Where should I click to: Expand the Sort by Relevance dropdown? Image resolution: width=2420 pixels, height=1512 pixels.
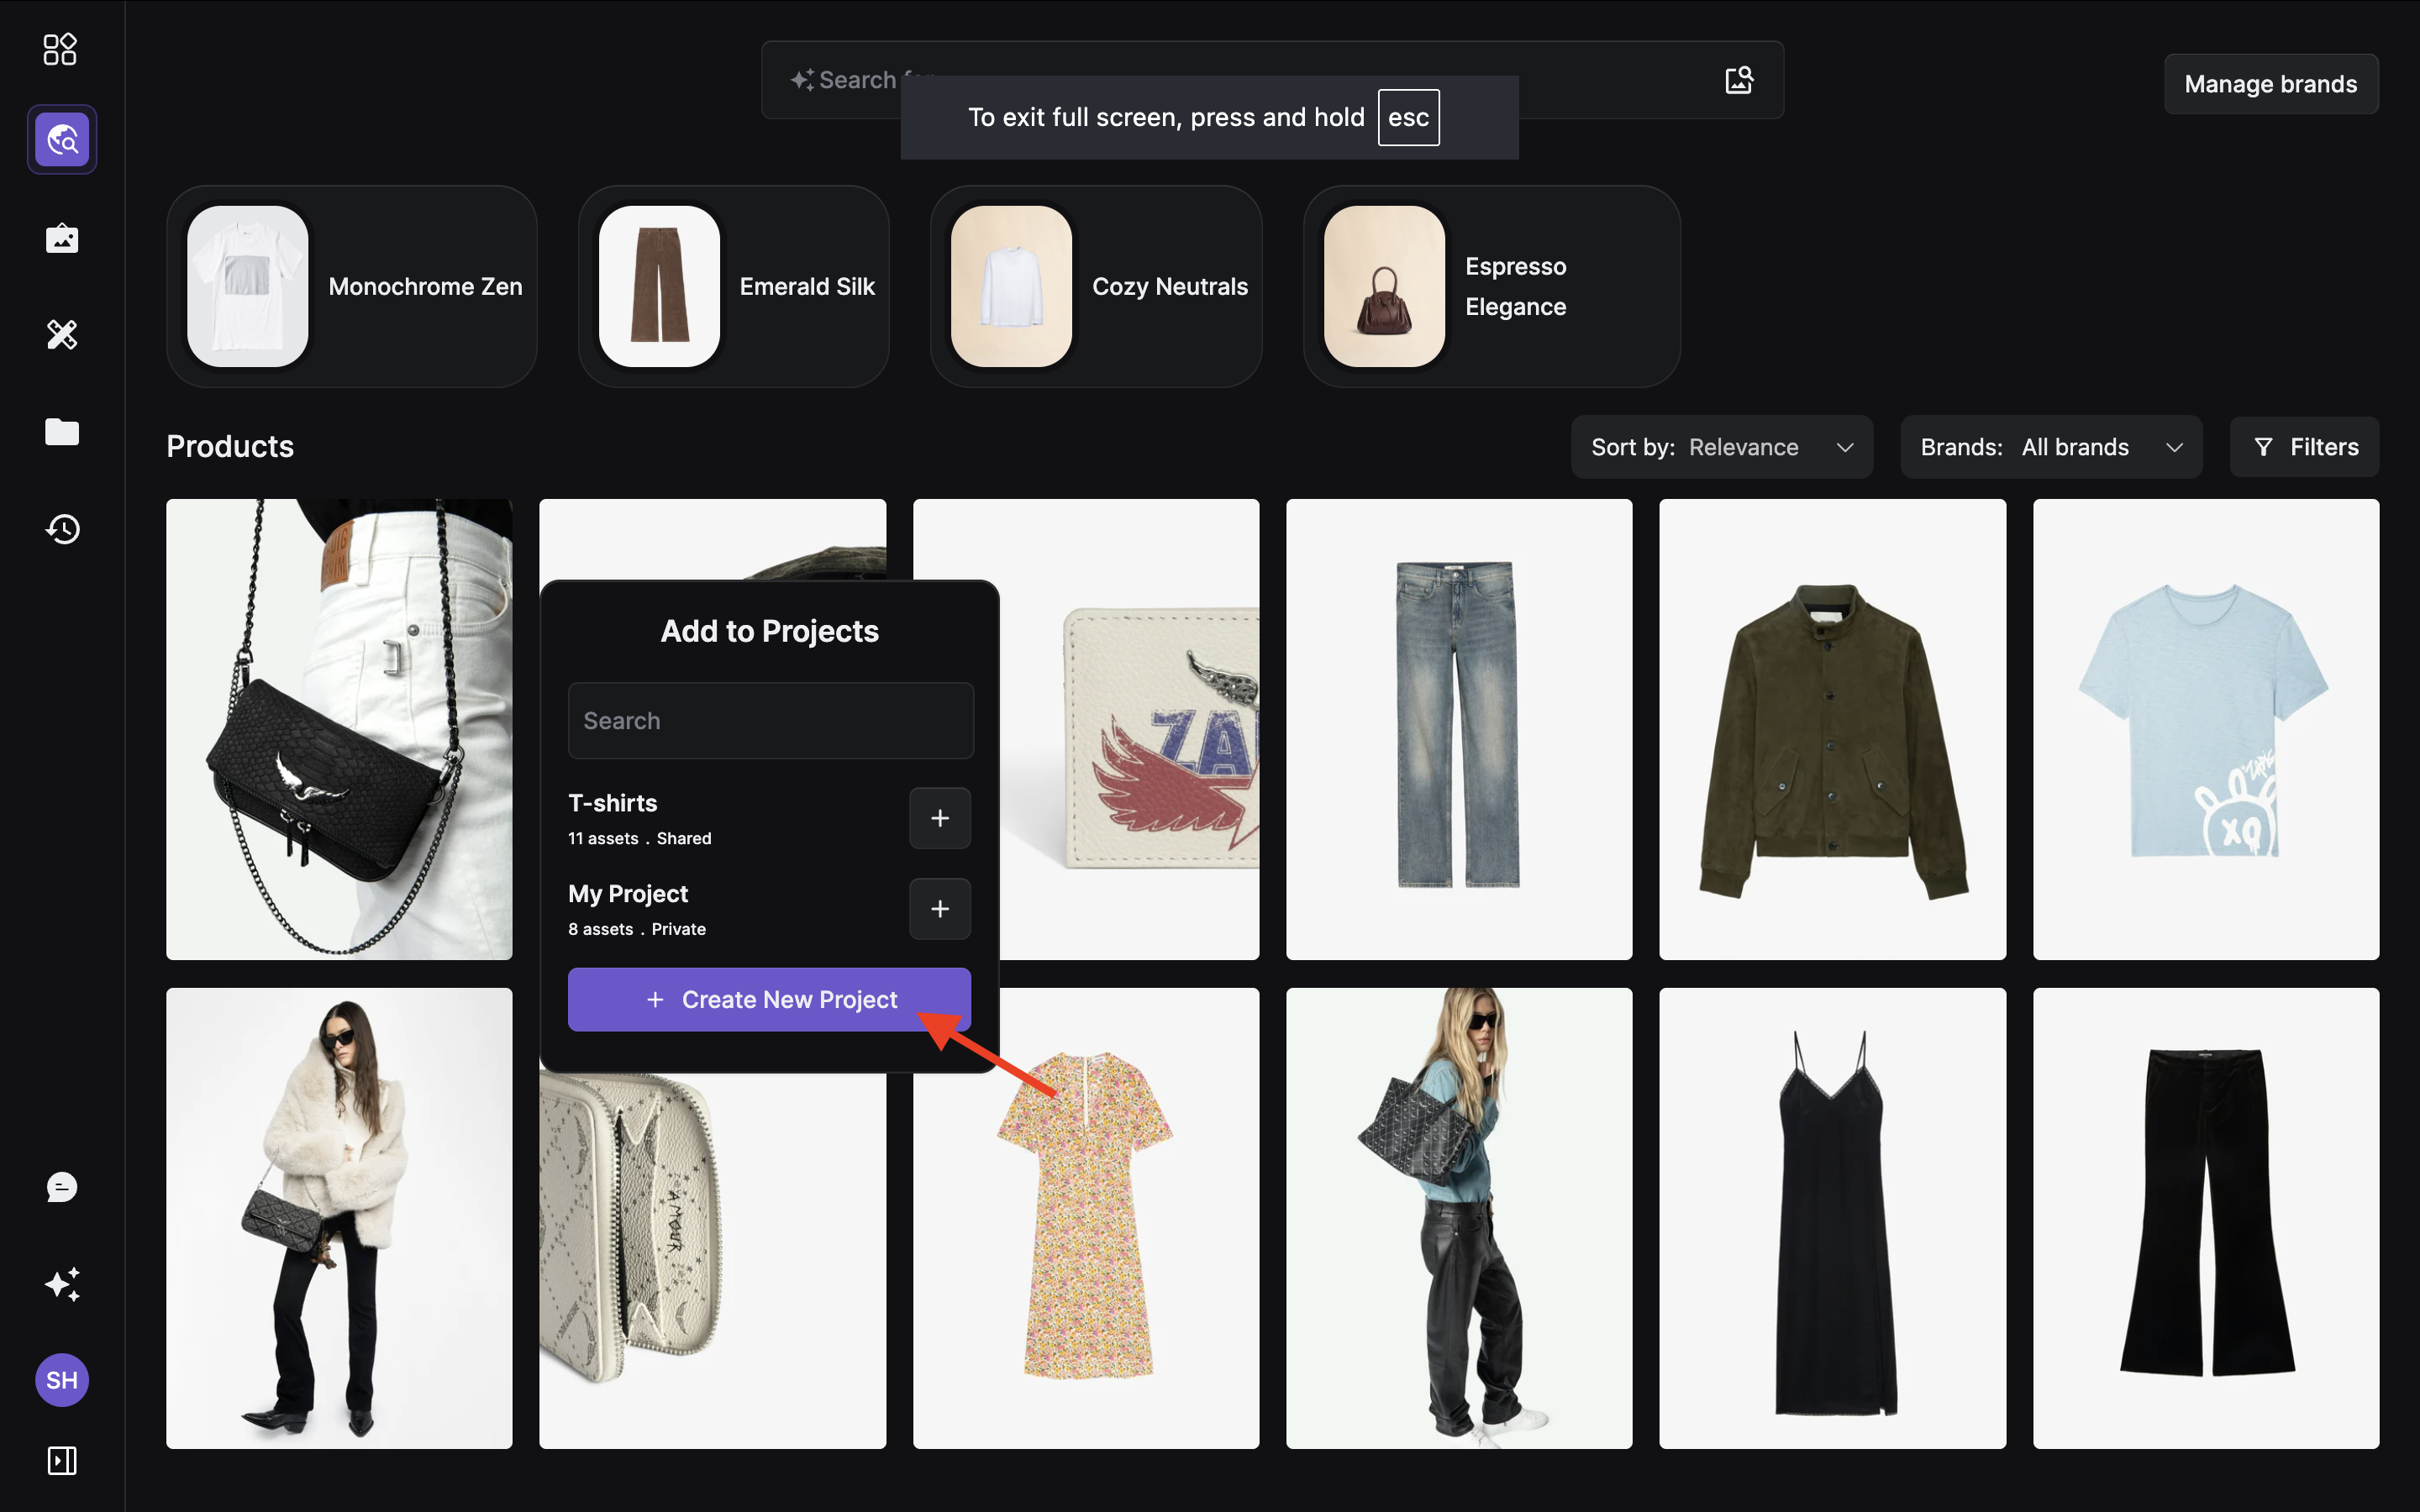point(1721,447)
